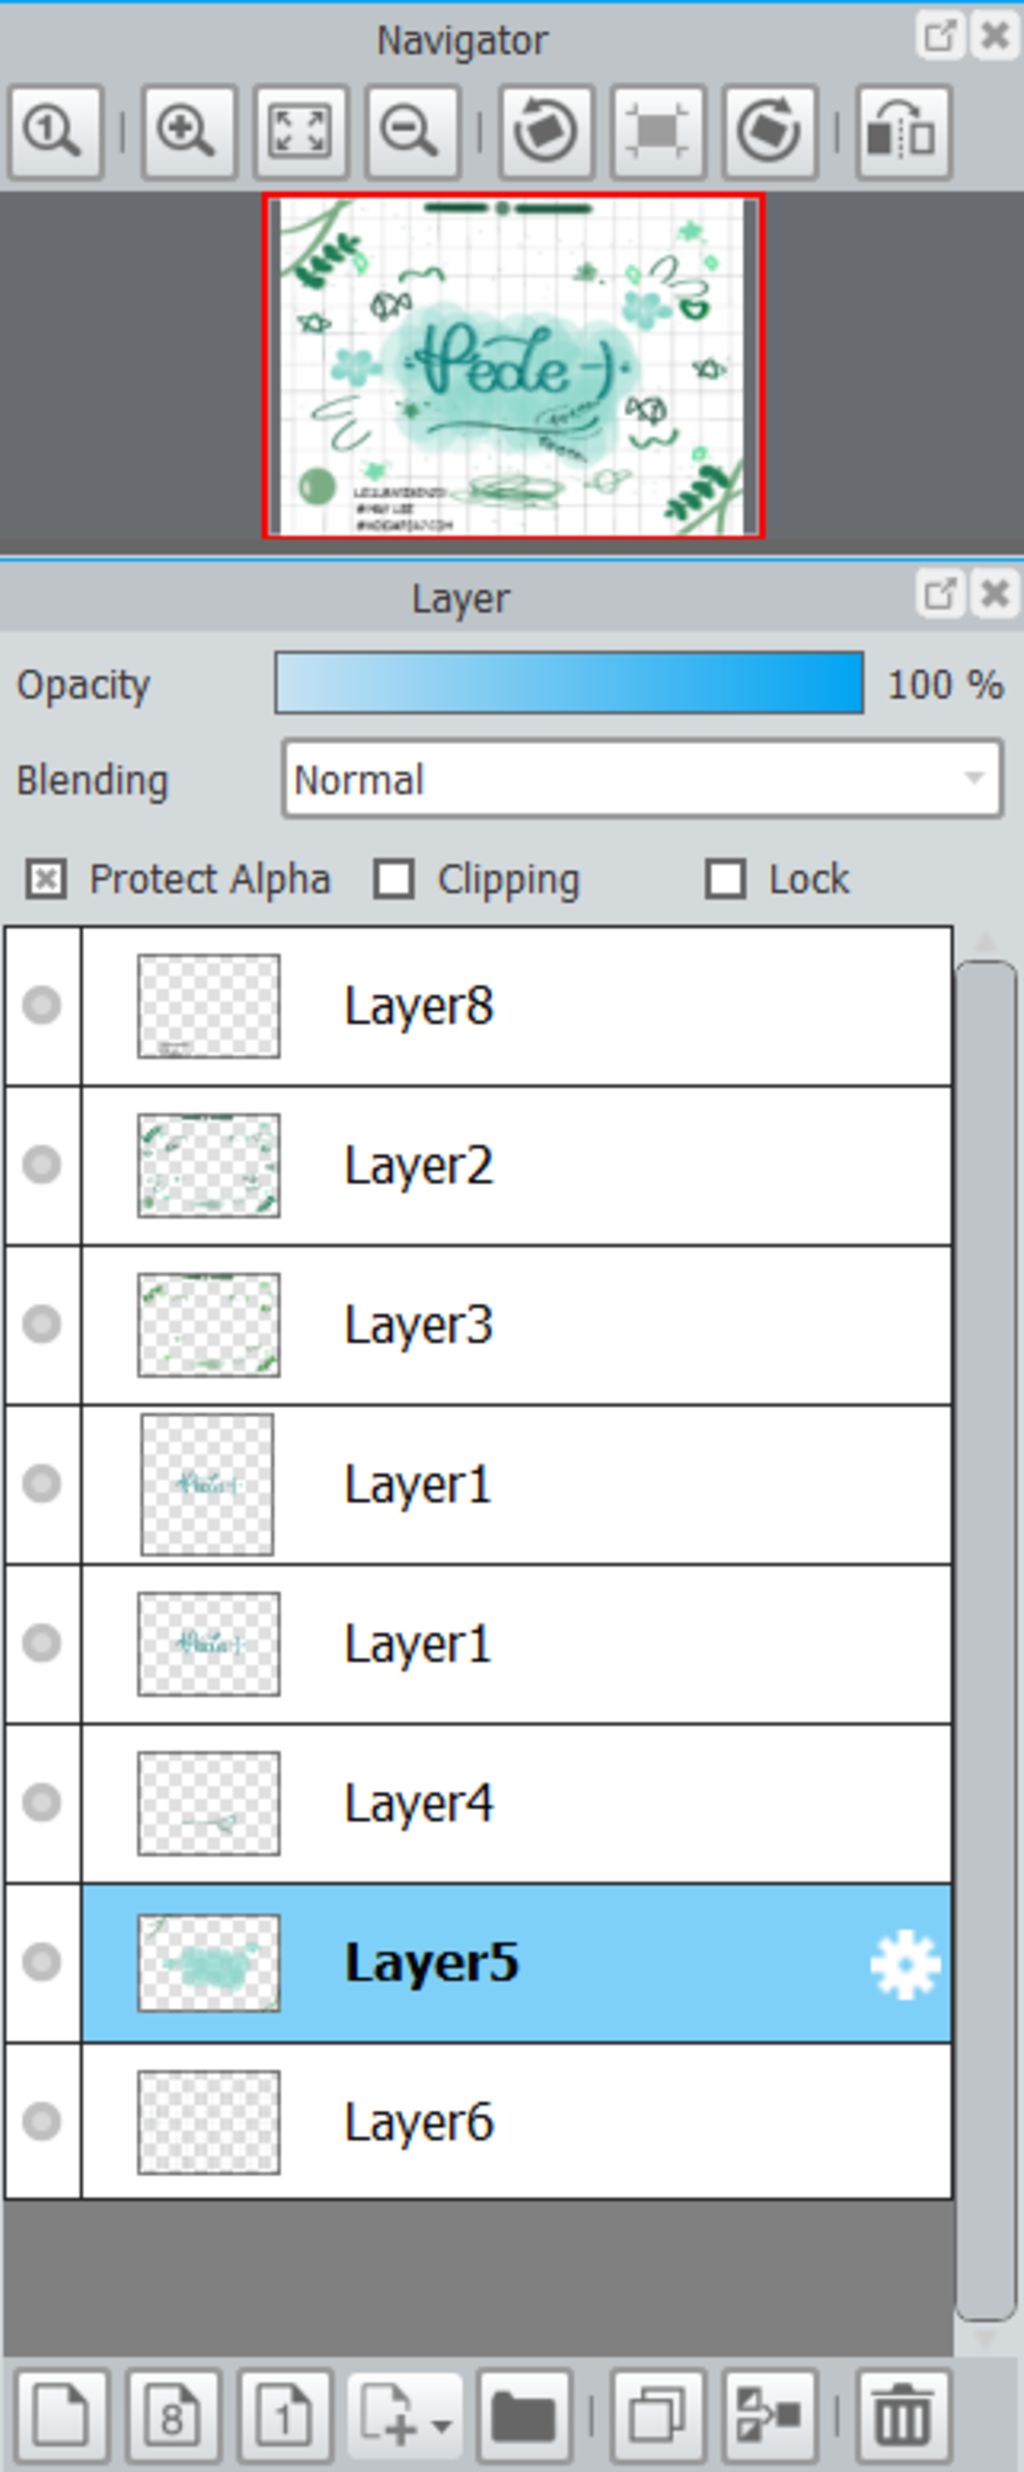Reset navigator zoom to 100%
Viewport: 1024px width, 2472px height.
coord(55,132)
